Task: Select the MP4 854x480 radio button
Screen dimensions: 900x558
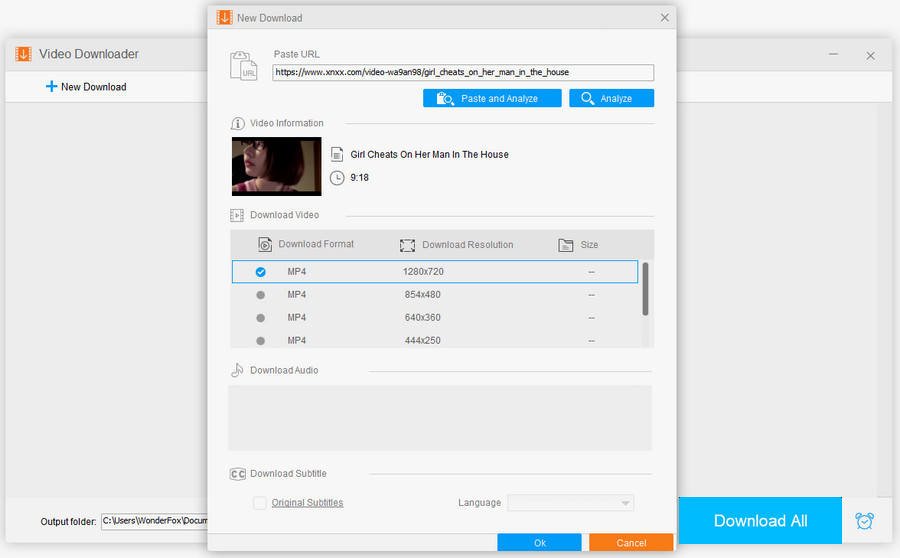Action: (261, 295)
